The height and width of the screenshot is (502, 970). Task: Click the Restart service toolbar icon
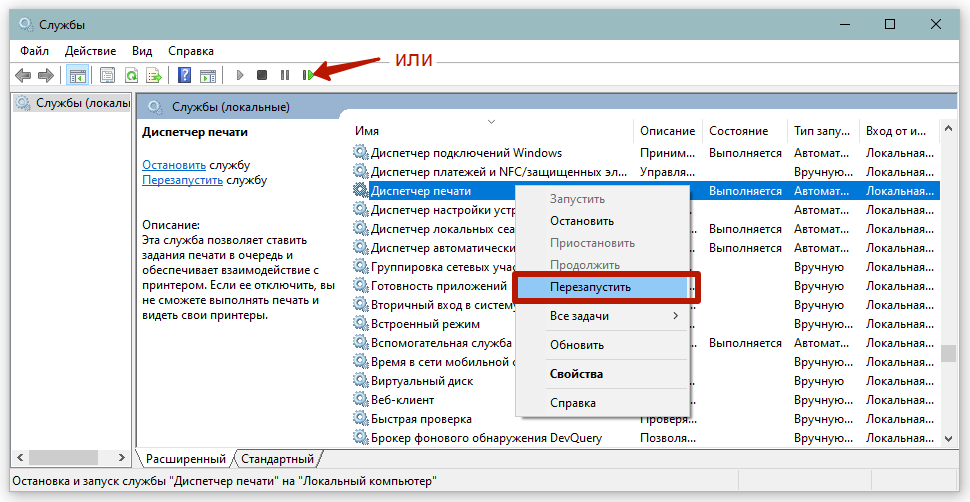pos(308,75)
